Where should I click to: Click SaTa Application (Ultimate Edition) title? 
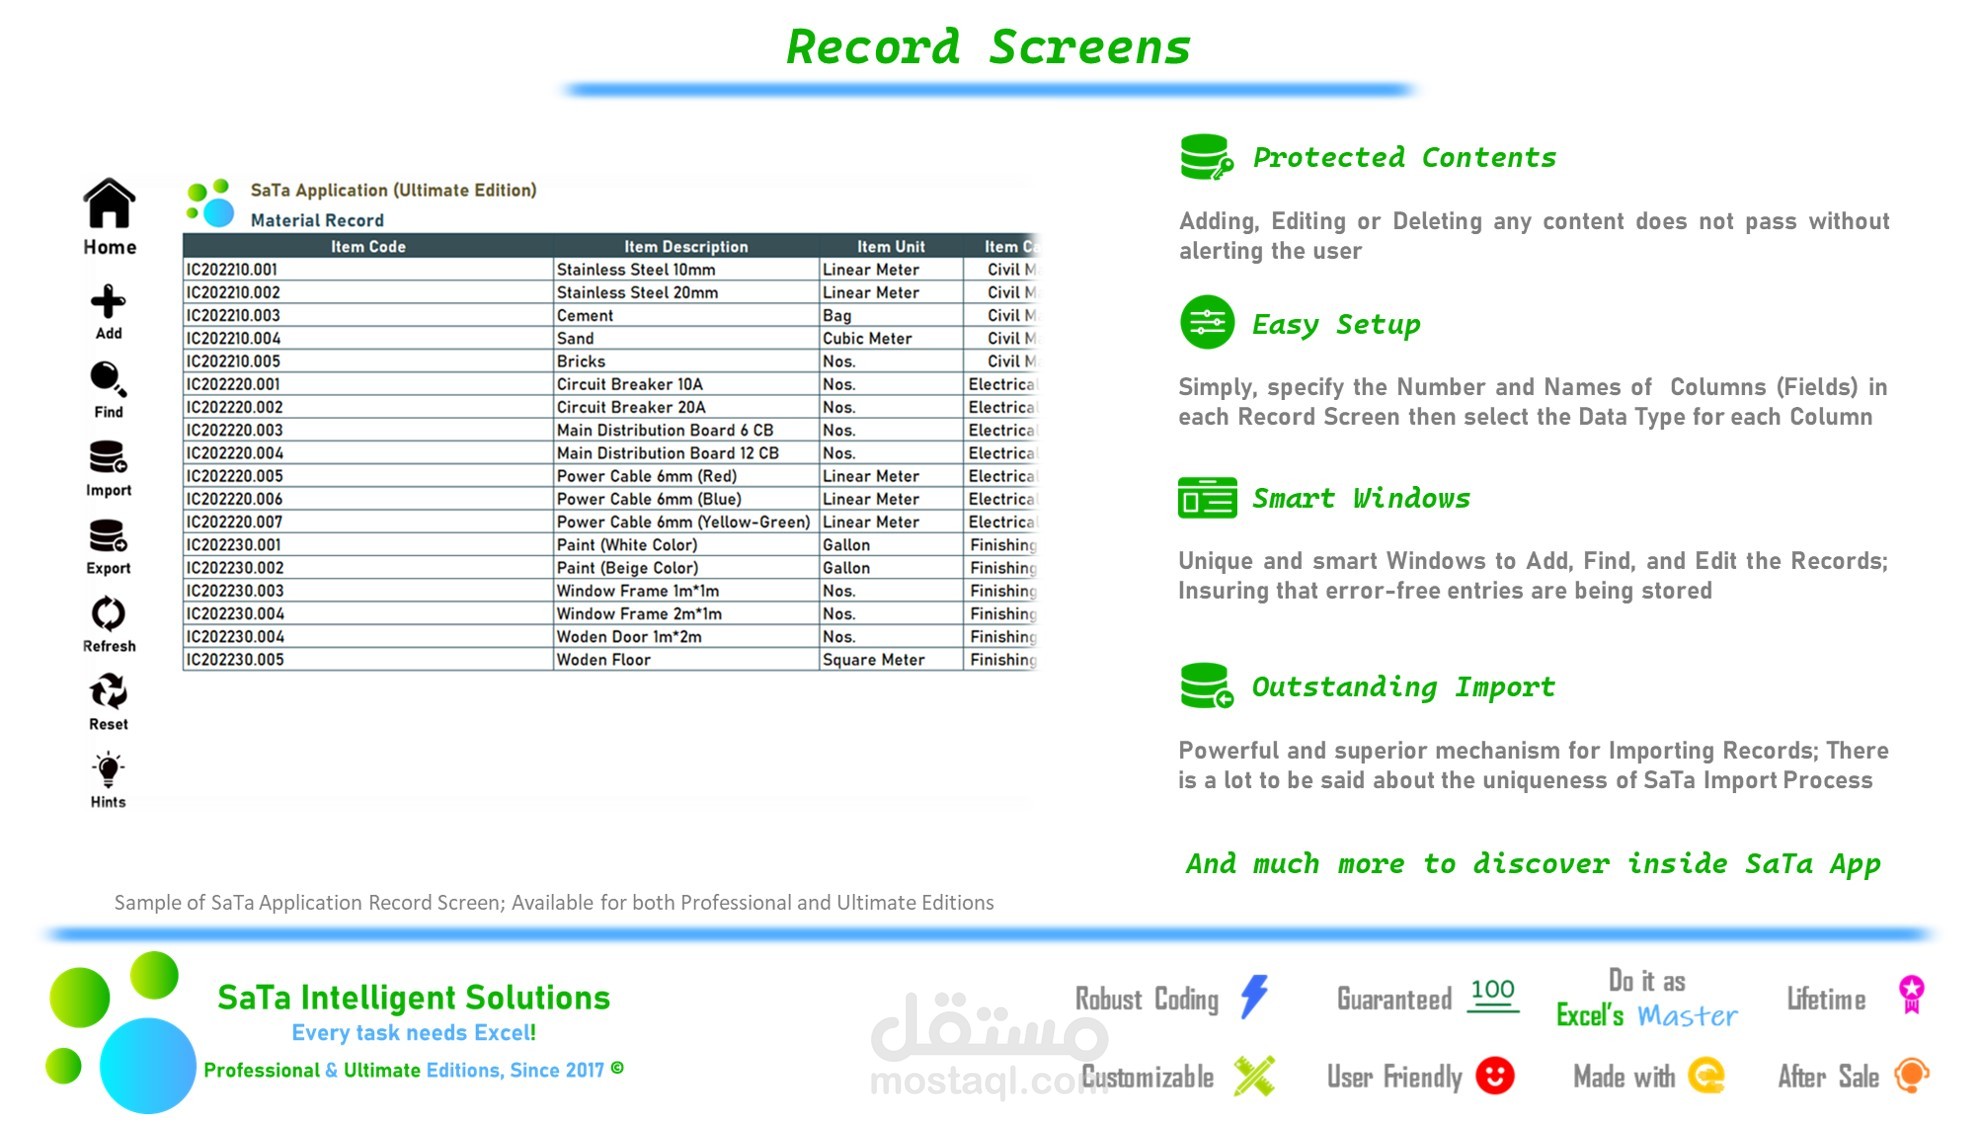393,190
